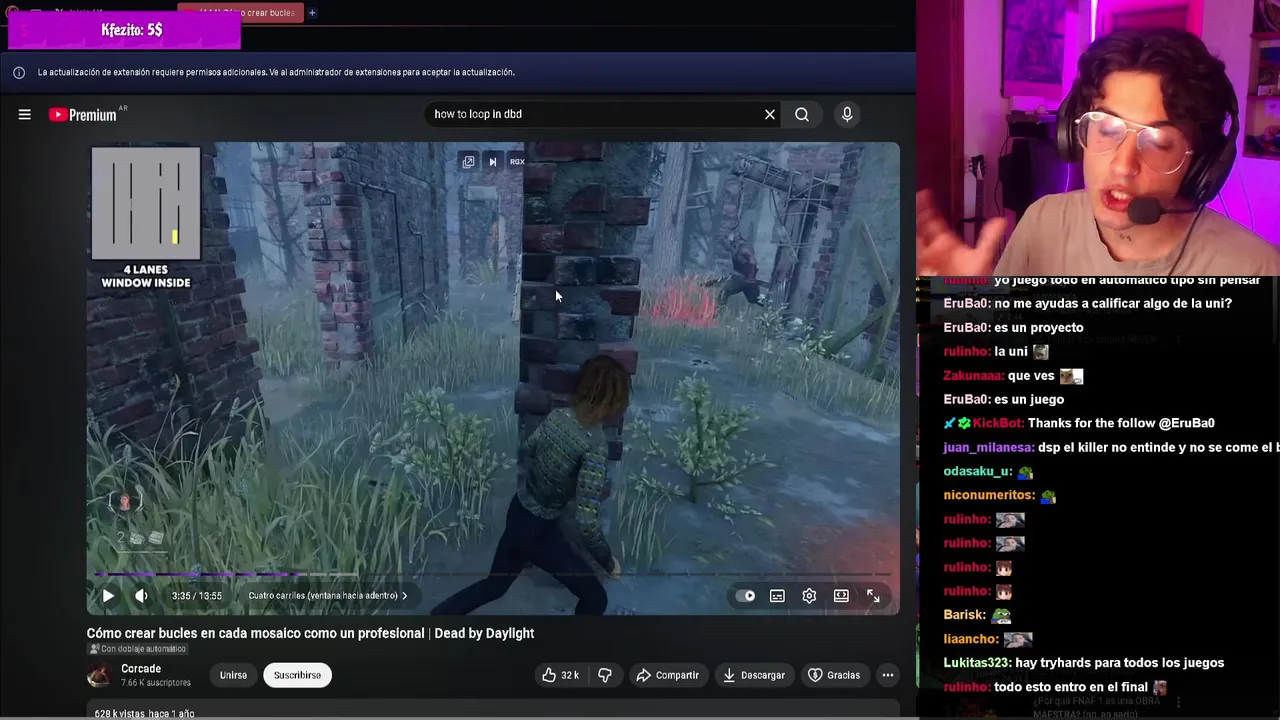Screen dimensions: 1280x720
Task: Start voice search with microphone icon
Action: [x=847, y=114]
